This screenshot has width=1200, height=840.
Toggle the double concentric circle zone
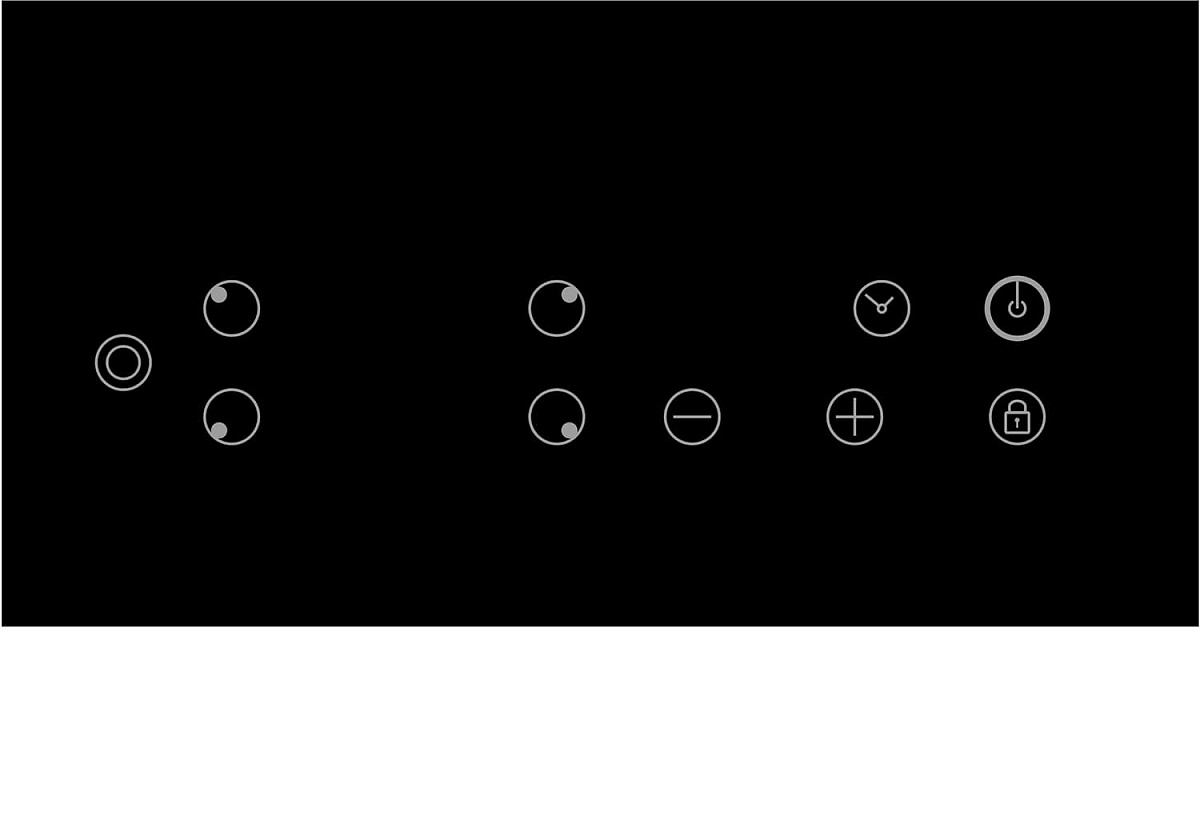(x=123, y=362)
